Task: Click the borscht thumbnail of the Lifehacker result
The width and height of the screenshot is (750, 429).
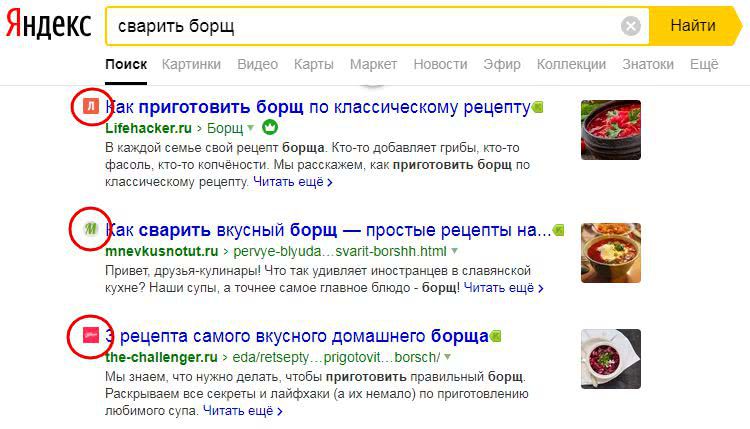Action: [611, 130]
